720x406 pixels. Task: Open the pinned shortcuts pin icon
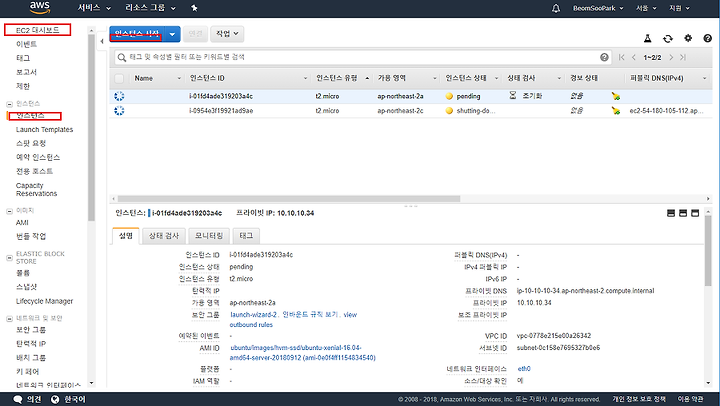point(194,8)
